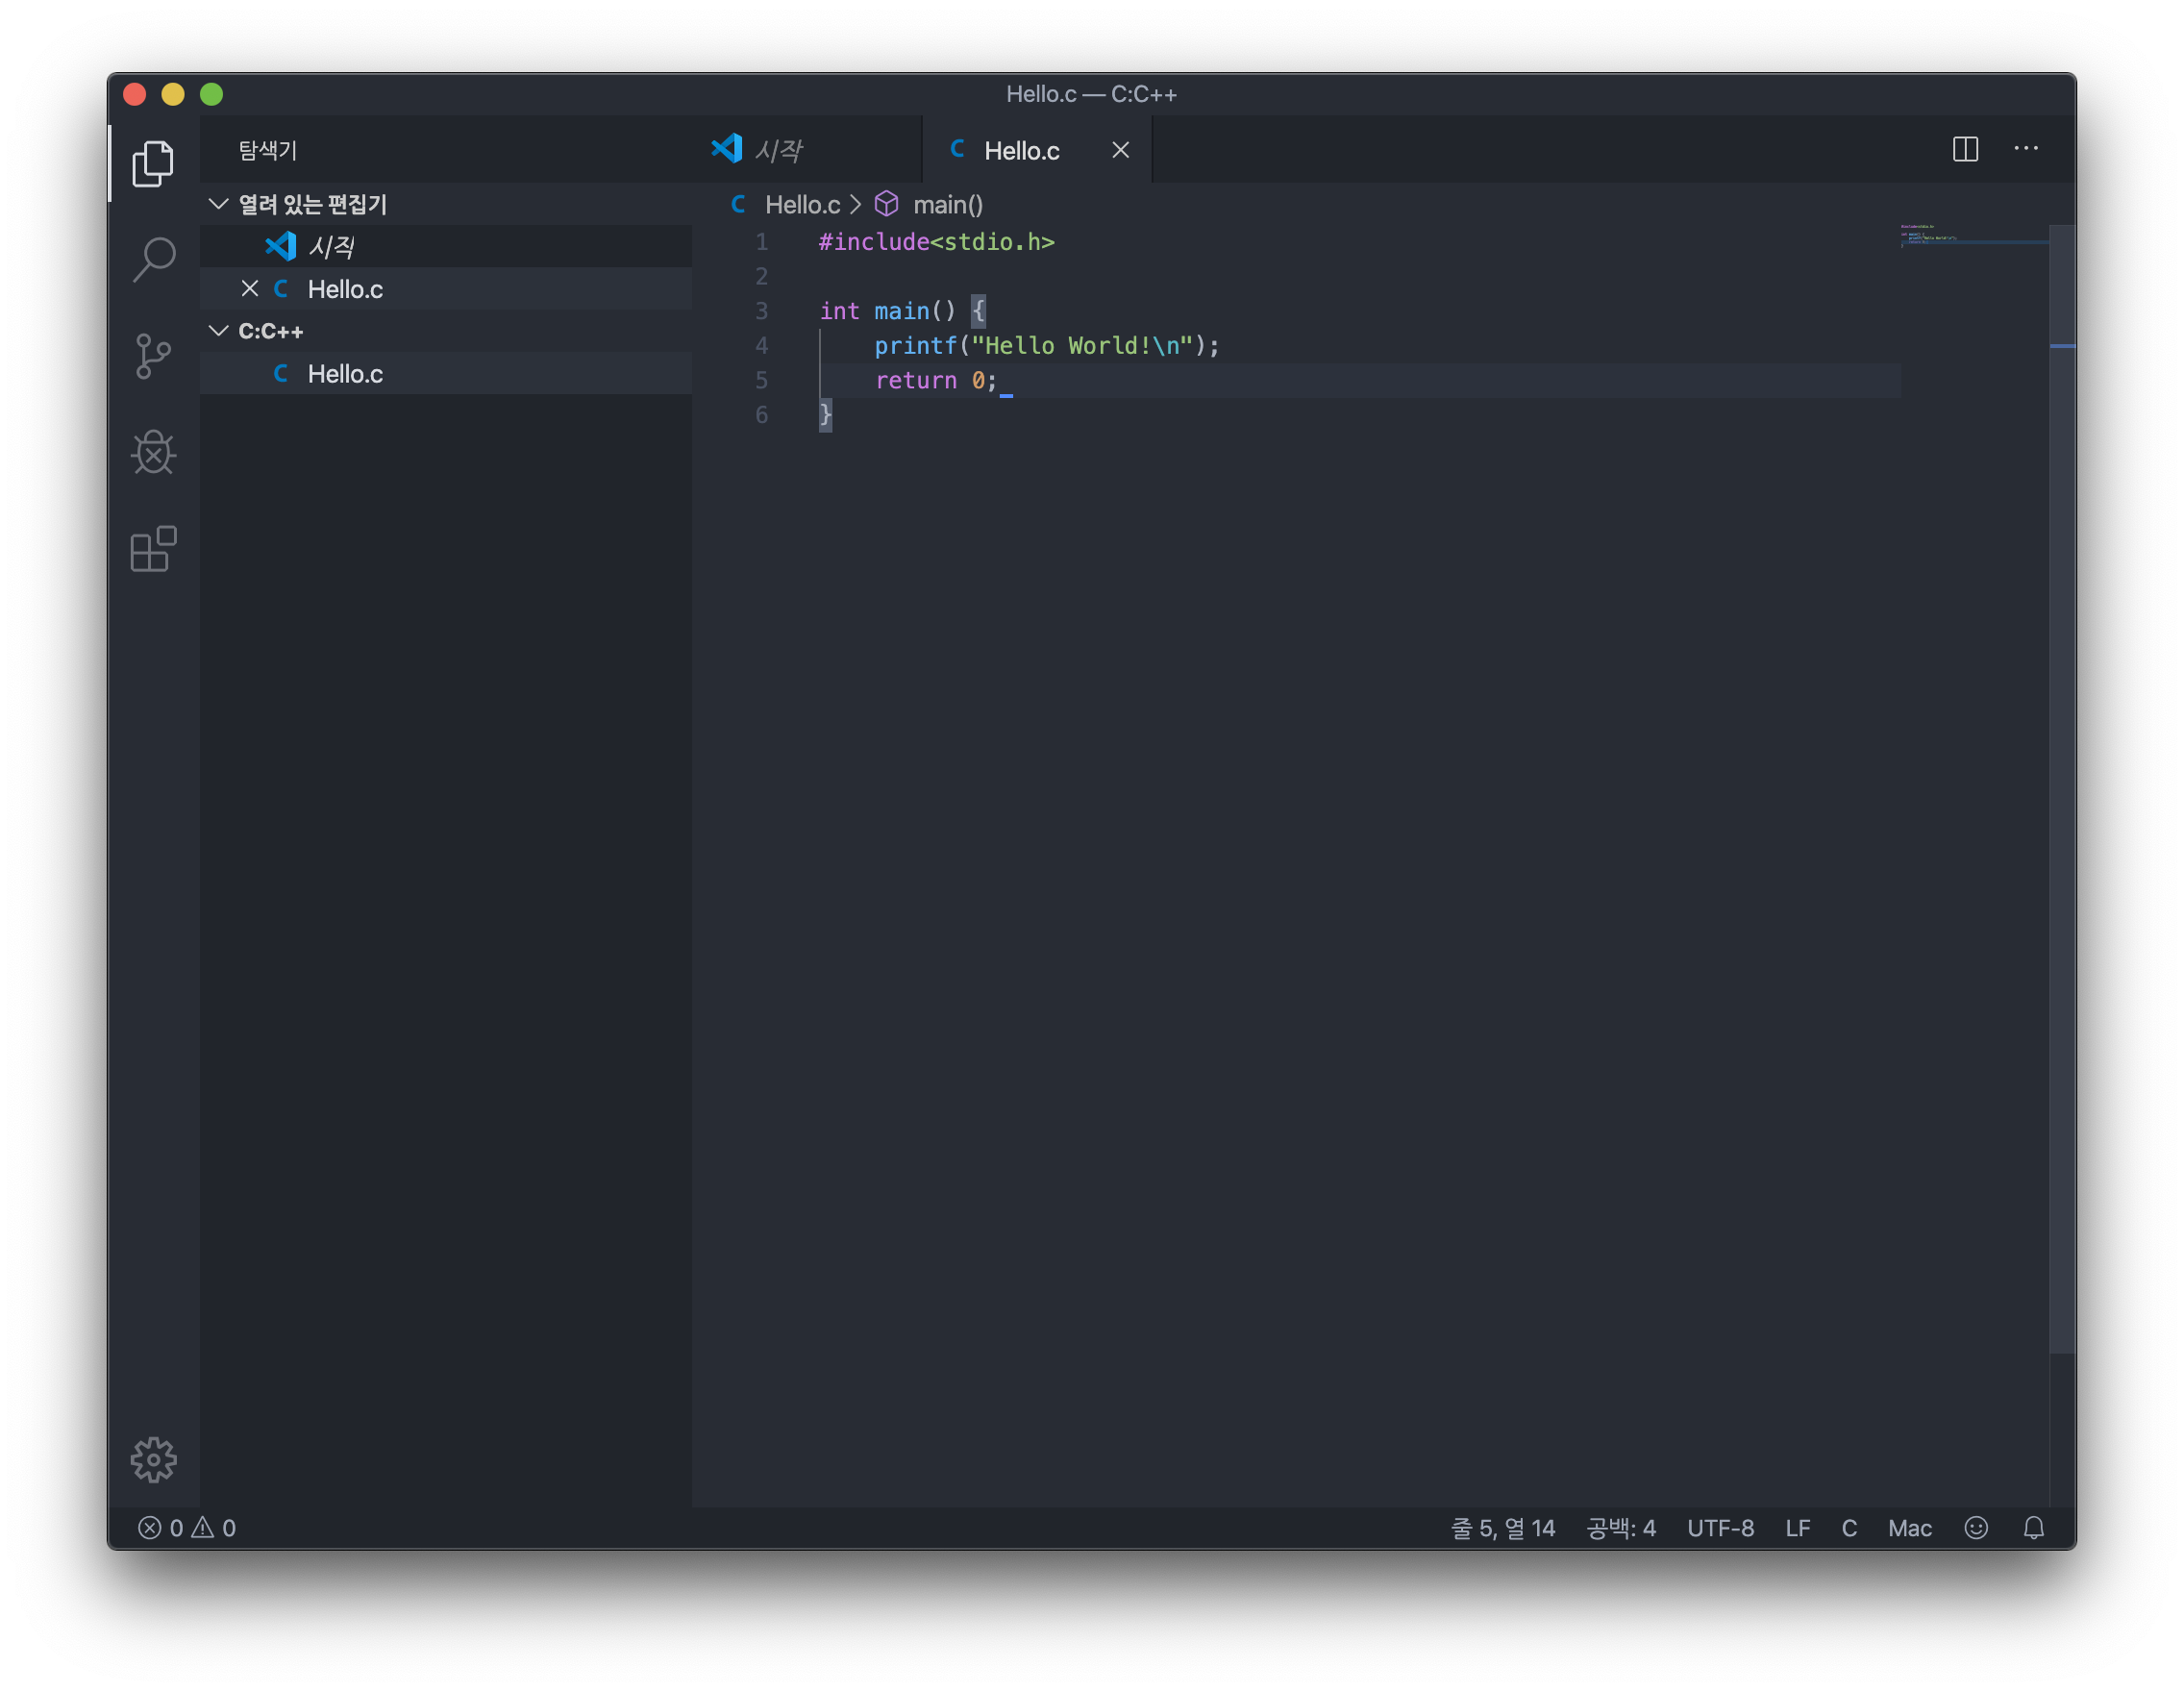Close the Hello.c editor tab
The width and height of the screenshot is (2184, 1692).
pos(1120,150)
